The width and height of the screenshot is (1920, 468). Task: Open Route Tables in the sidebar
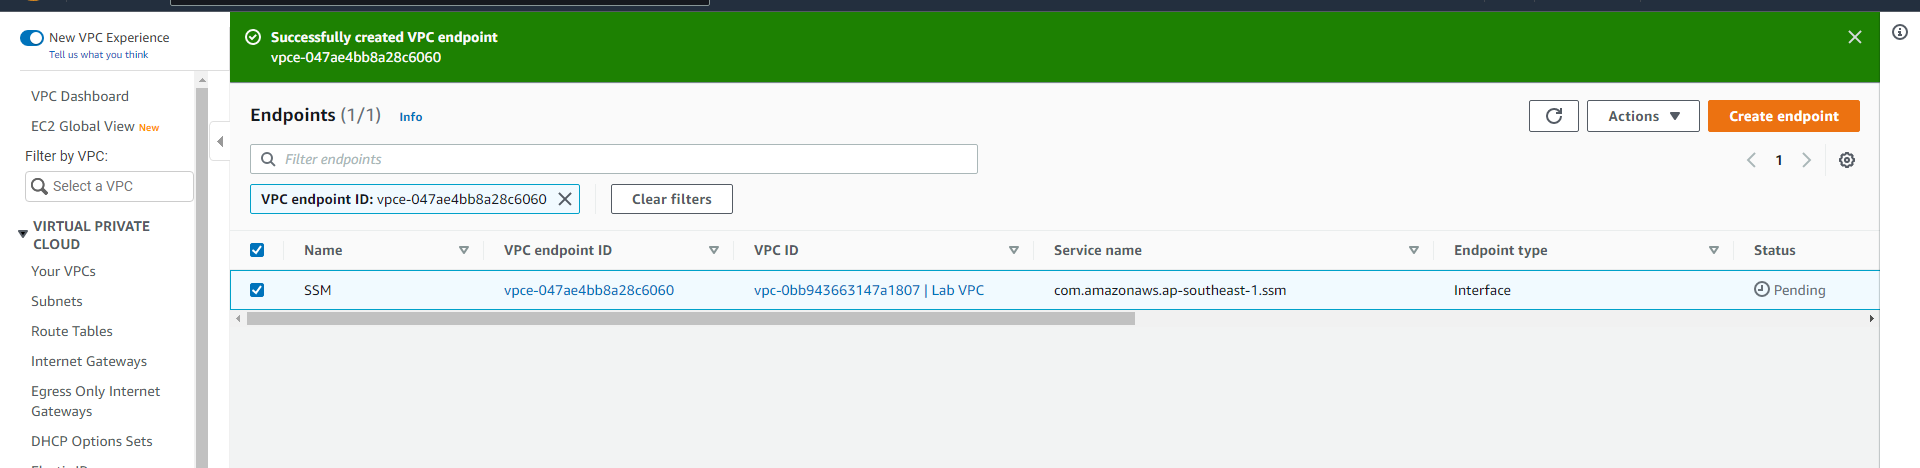pyautogui.click(x=72, y=331)
